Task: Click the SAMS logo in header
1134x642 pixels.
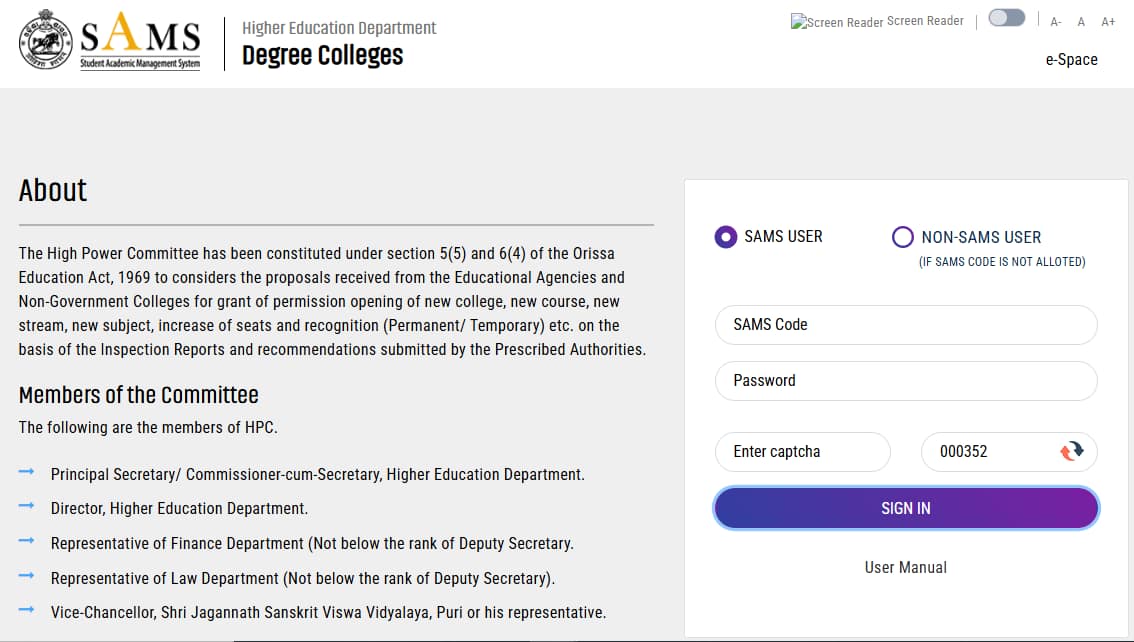Action: tap(140, 41)
